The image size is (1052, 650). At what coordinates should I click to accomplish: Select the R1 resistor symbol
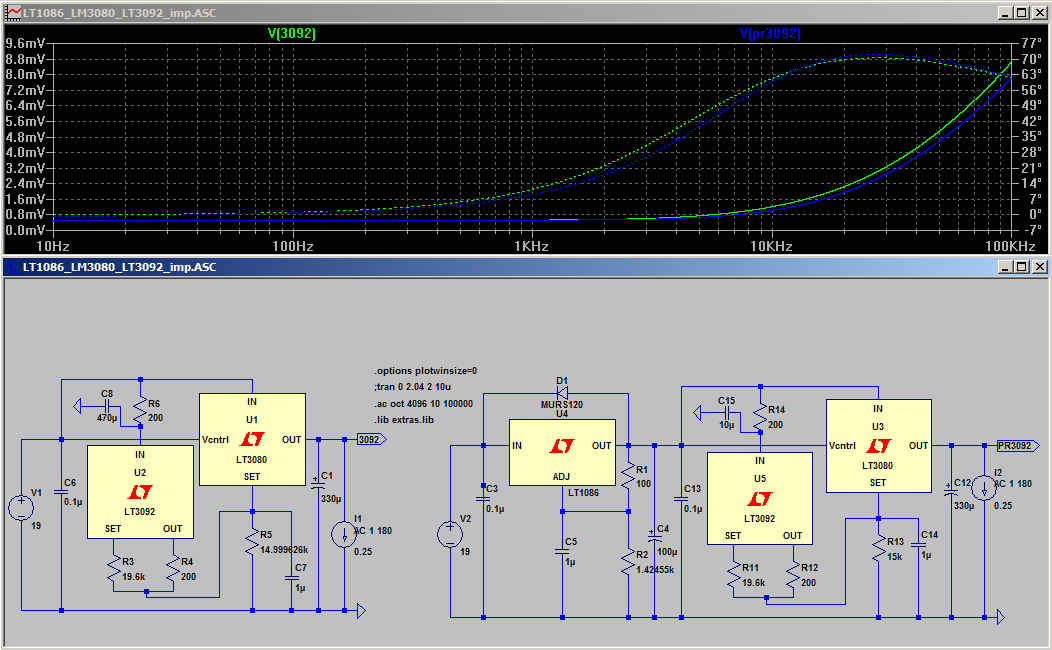click(629, 476)
